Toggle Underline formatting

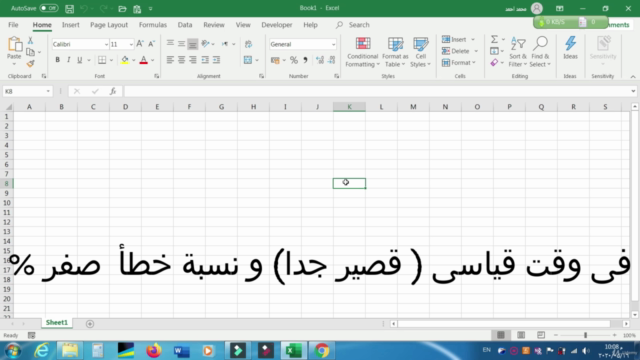pyautogui.click(x=80, y=60)
